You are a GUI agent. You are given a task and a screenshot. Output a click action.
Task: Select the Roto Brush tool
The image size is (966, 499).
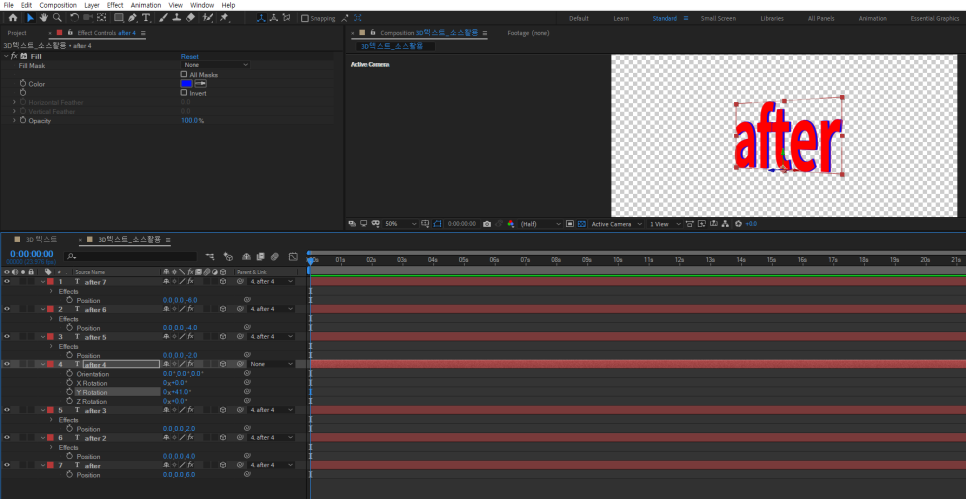tap(208, 18)
